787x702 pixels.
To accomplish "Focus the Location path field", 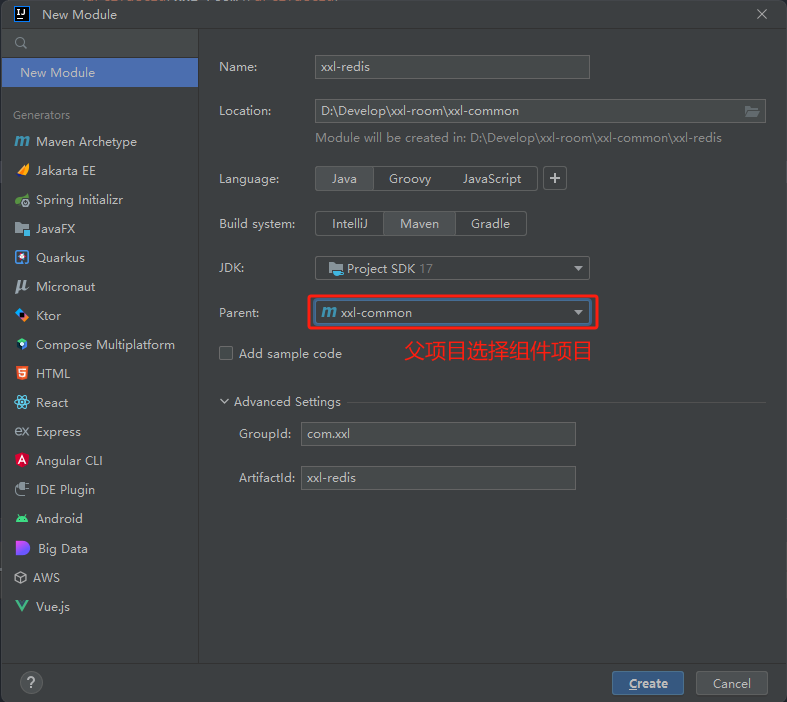I will click(540, 111).
